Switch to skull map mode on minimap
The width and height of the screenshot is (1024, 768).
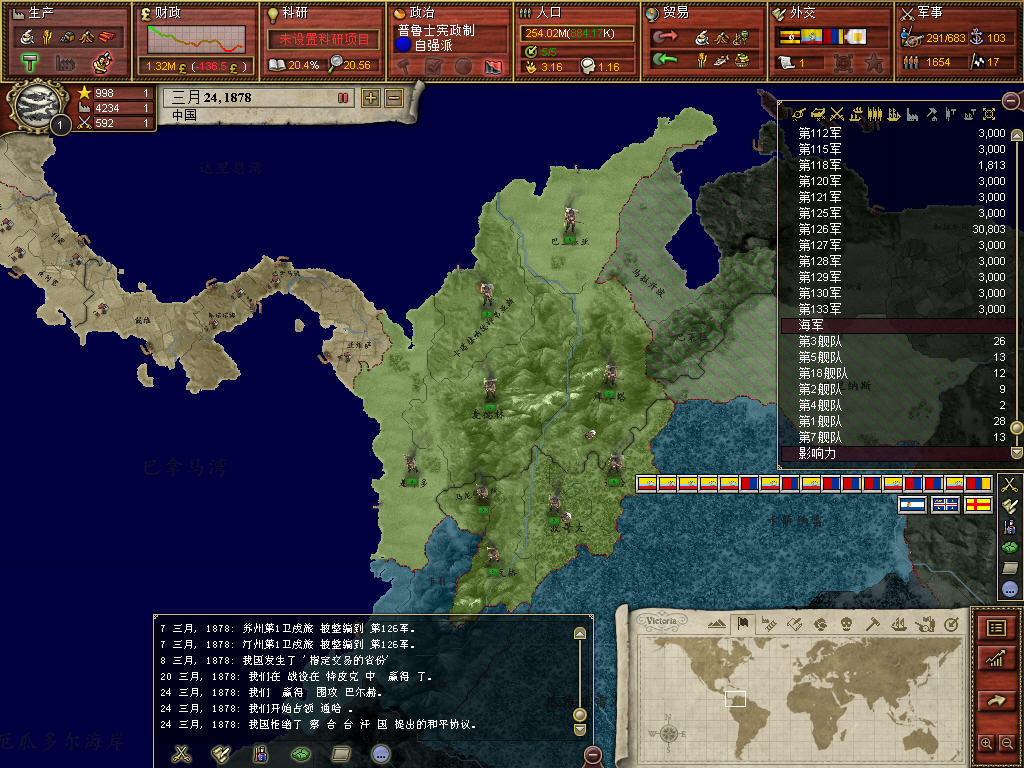click(x=846, y=624)
